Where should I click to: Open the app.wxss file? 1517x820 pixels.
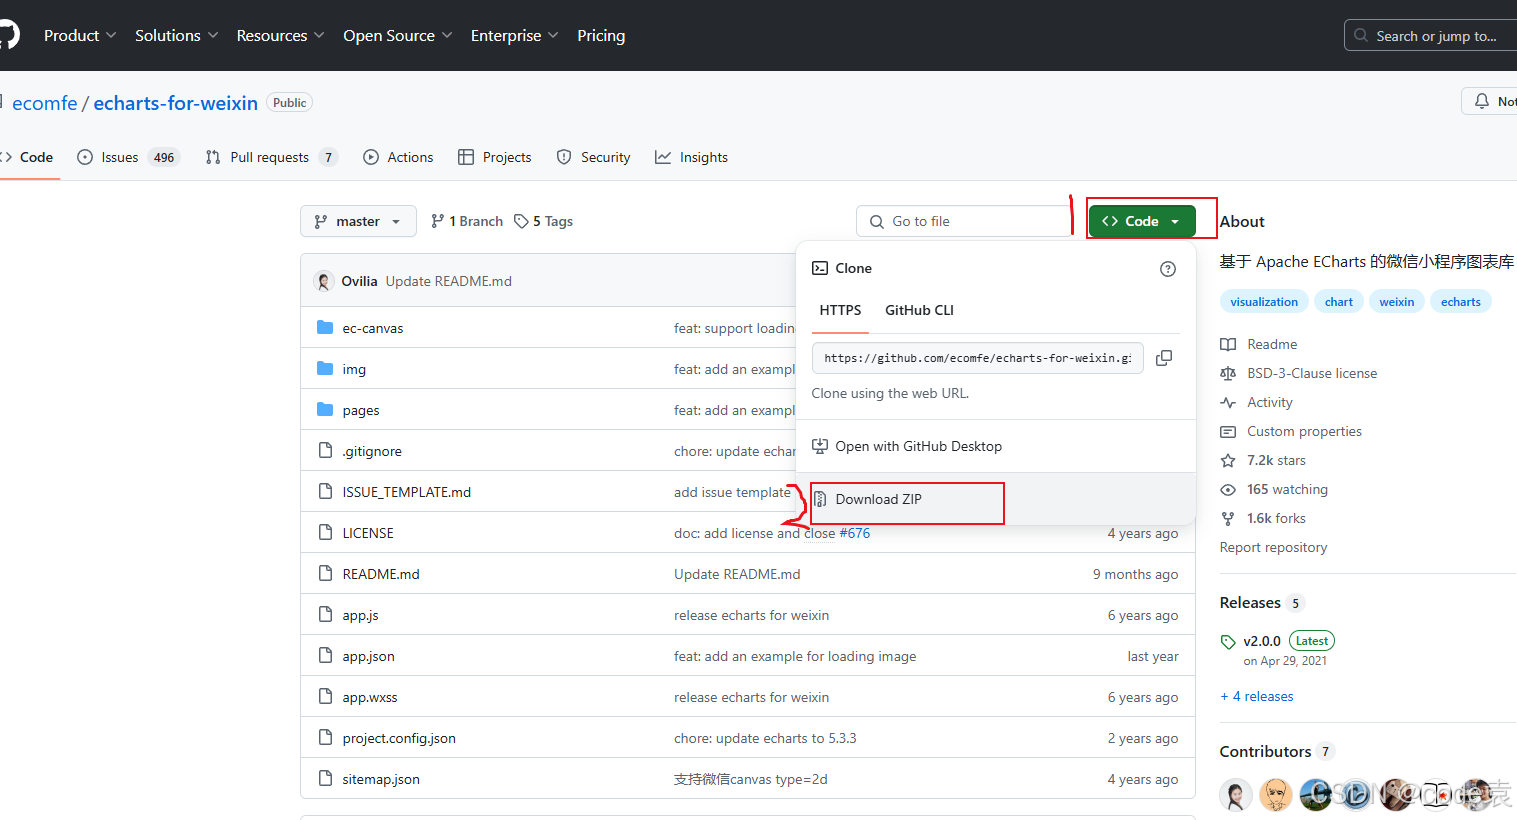[370, 697]
